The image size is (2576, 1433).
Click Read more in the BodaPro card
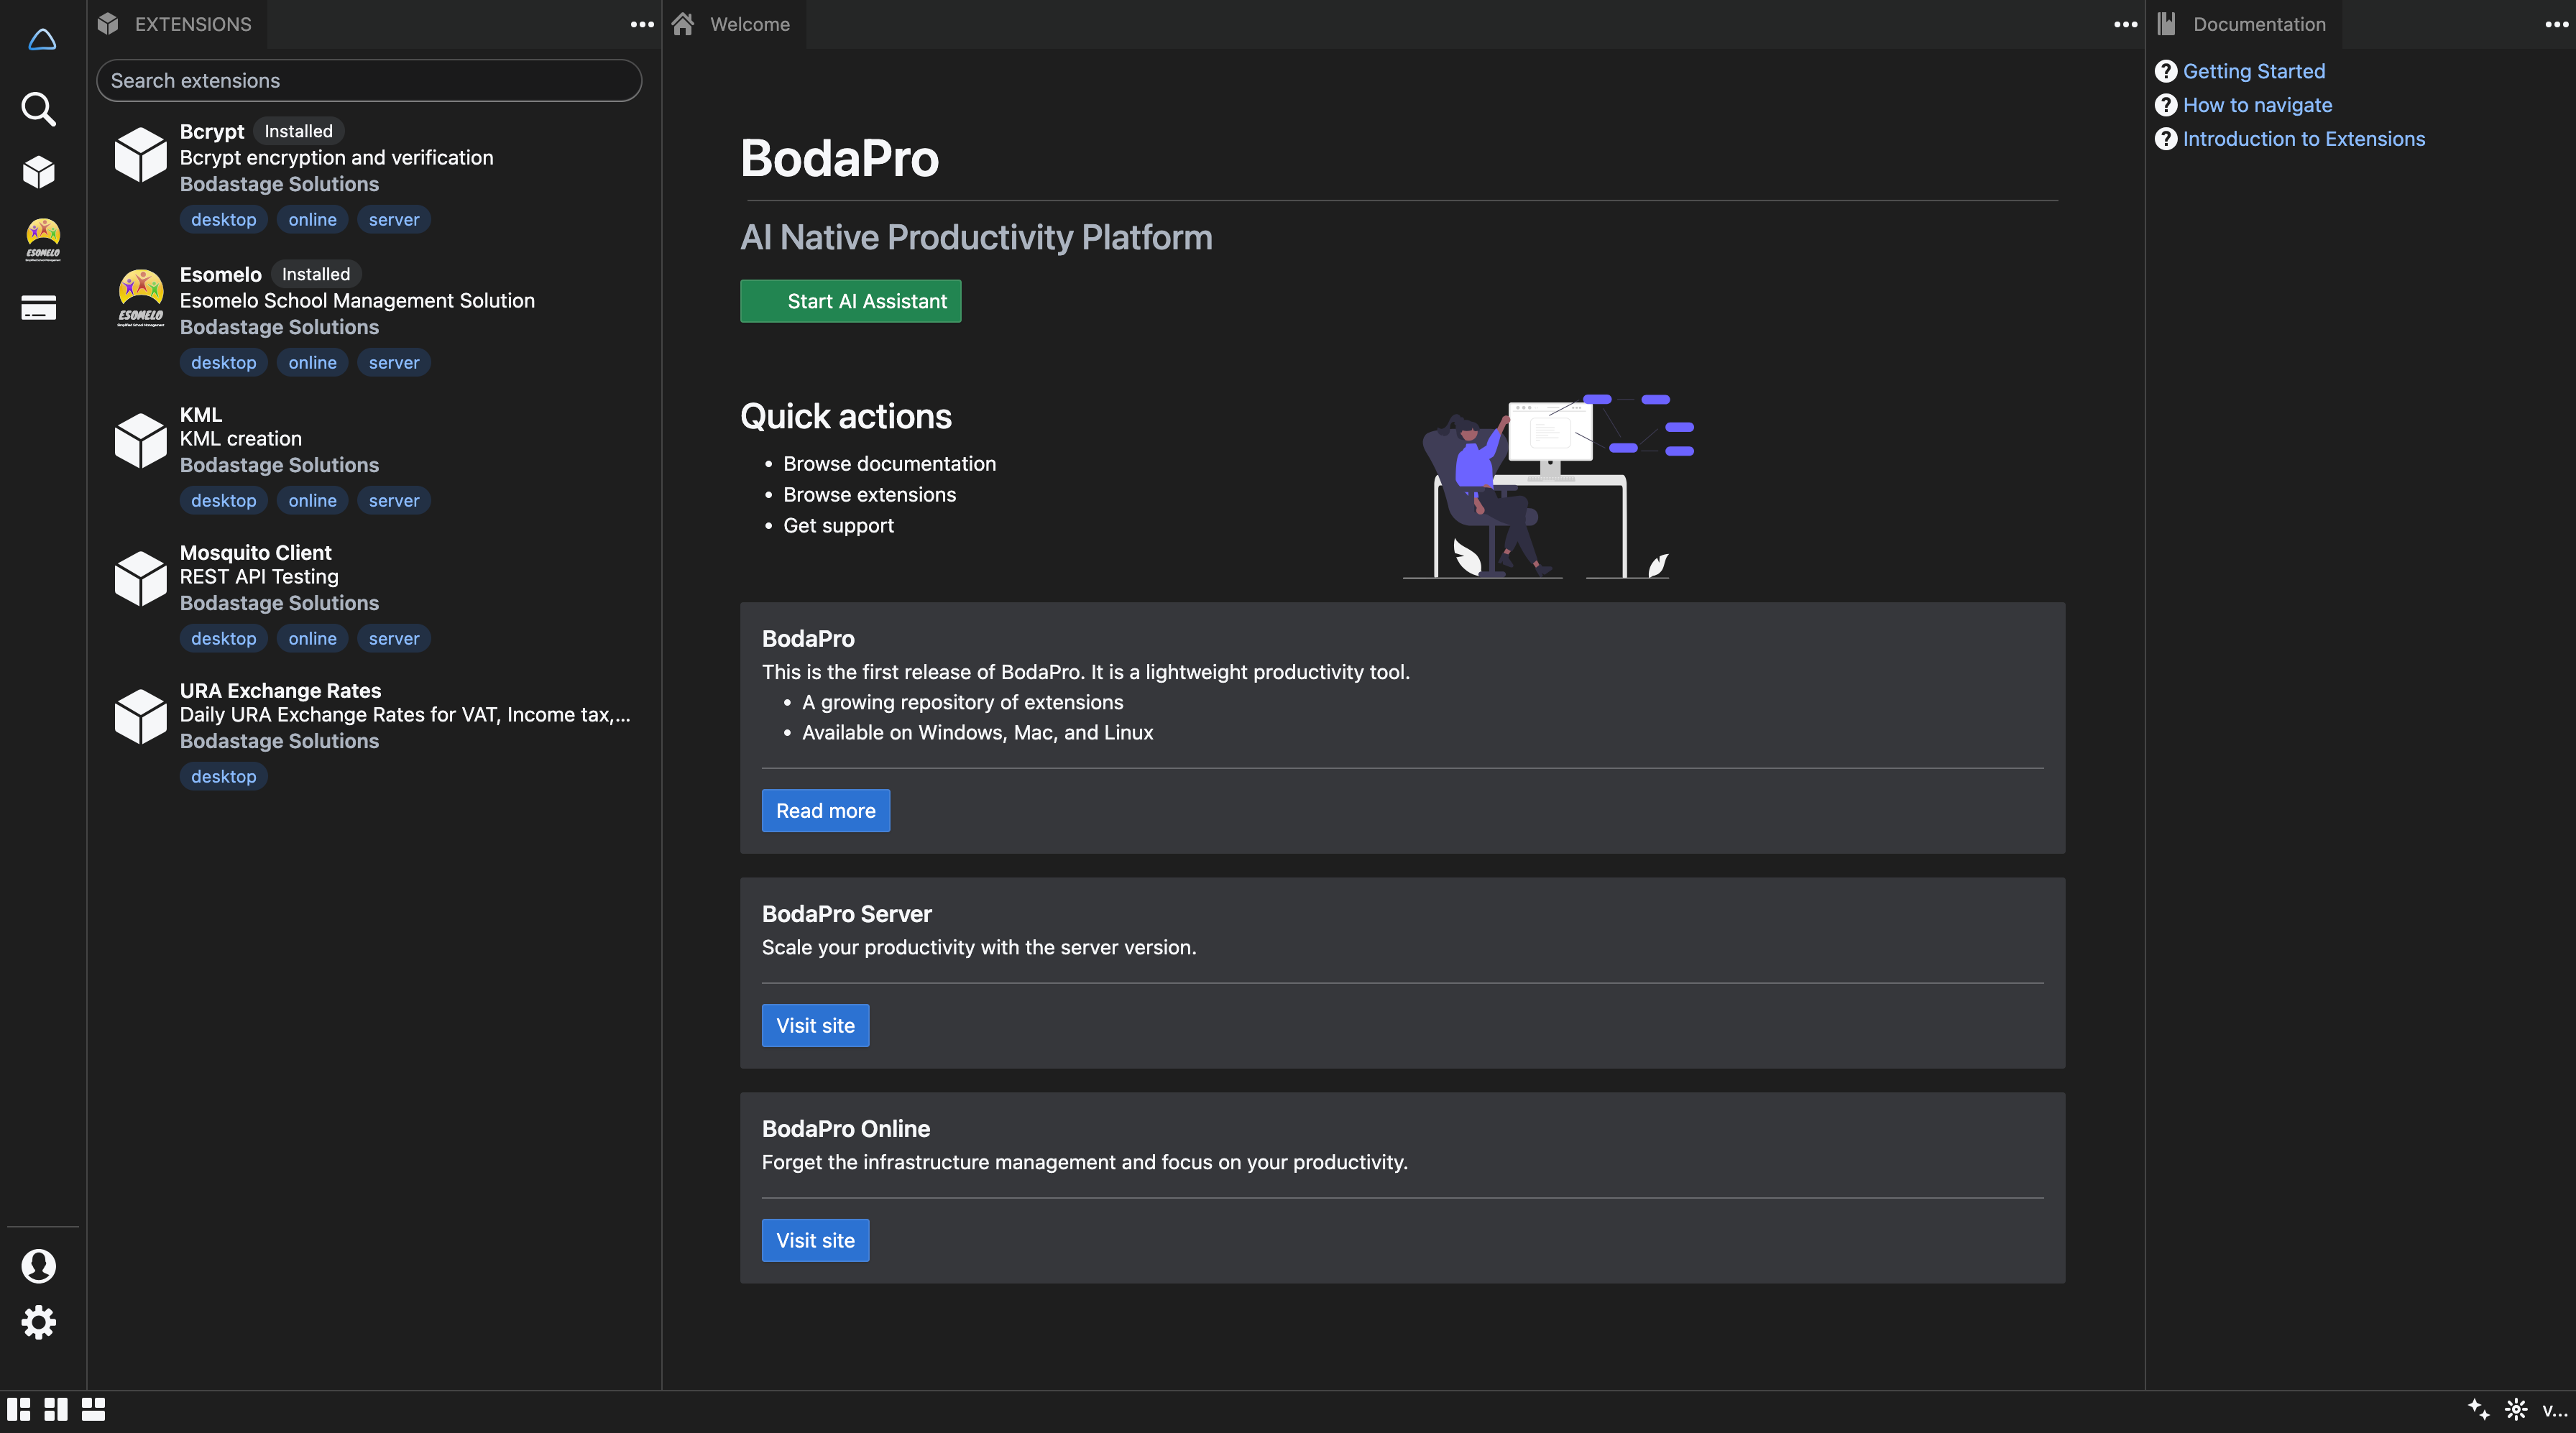[x=825, y=810]
